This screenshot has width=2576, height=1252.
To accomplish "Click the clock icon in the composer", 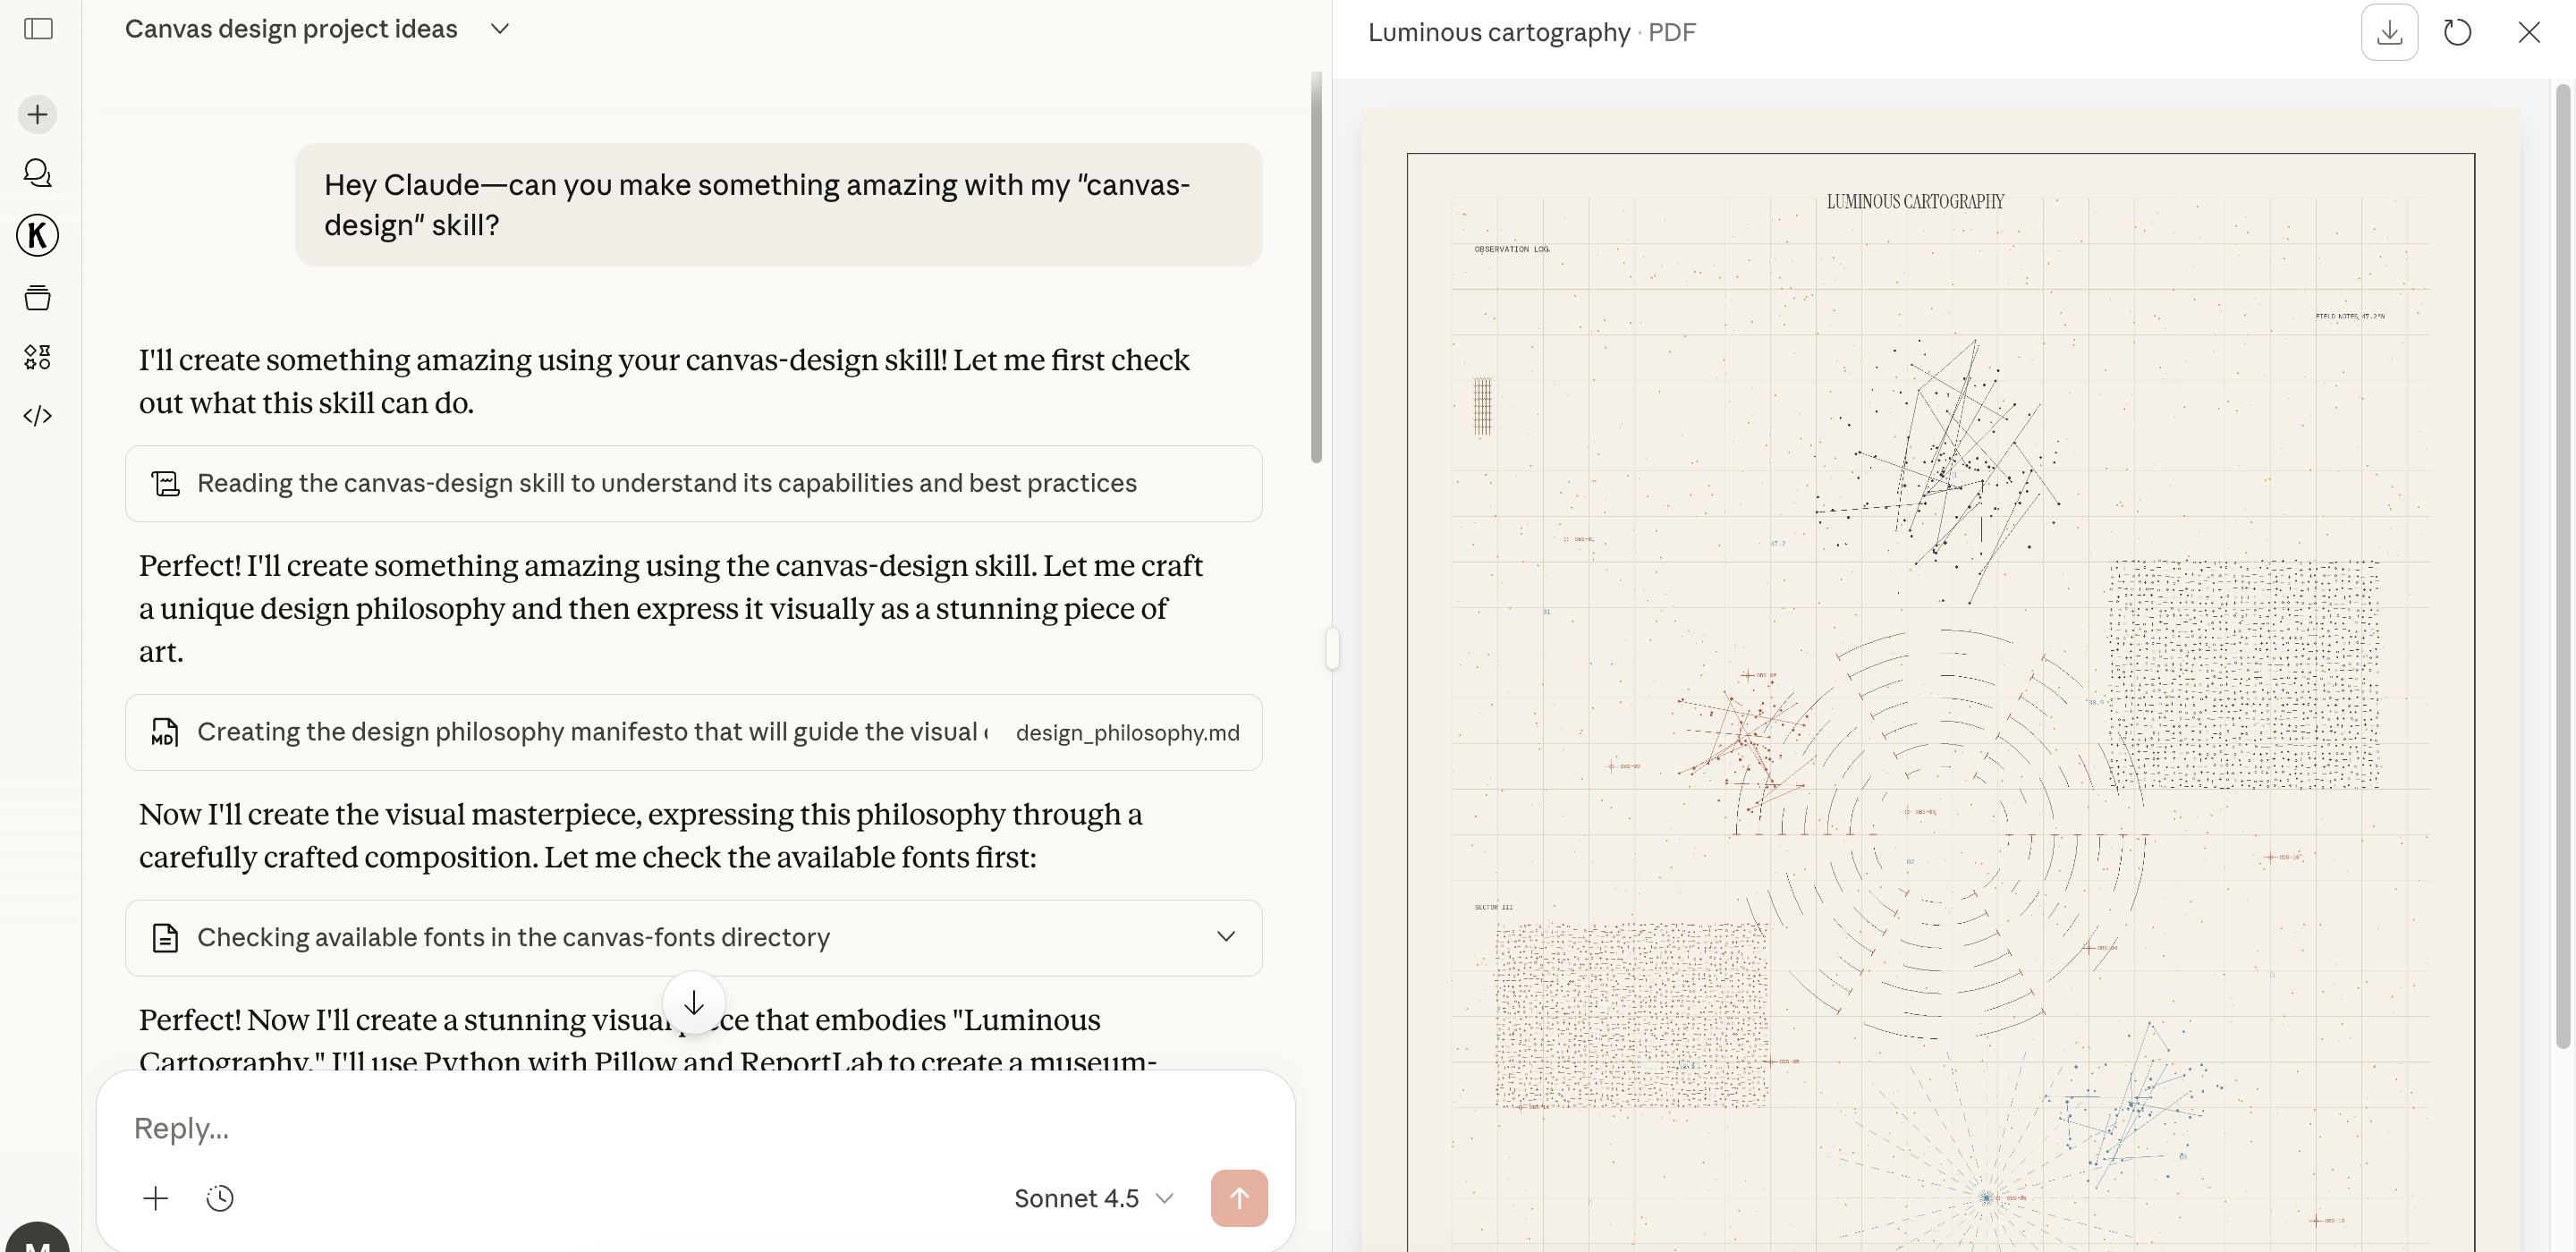I will click(220, 1198).
